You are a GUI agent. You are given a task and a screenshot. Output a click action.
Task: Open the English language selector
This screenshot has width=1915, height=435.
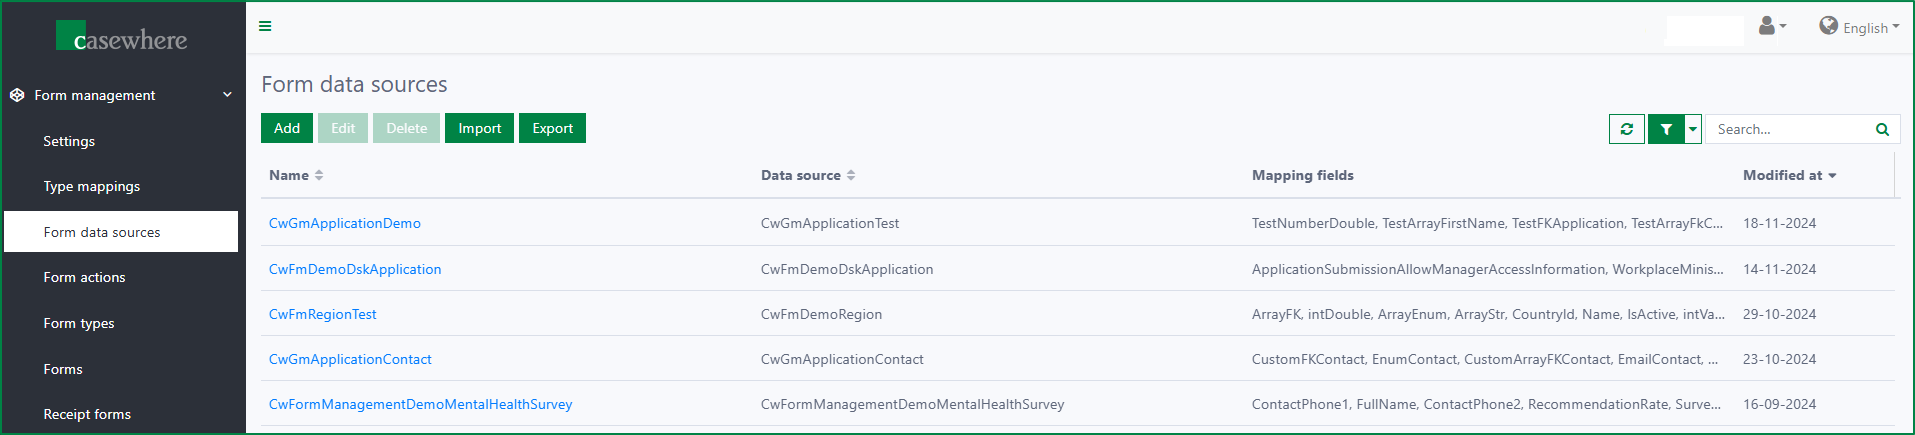coord(1859,27)
